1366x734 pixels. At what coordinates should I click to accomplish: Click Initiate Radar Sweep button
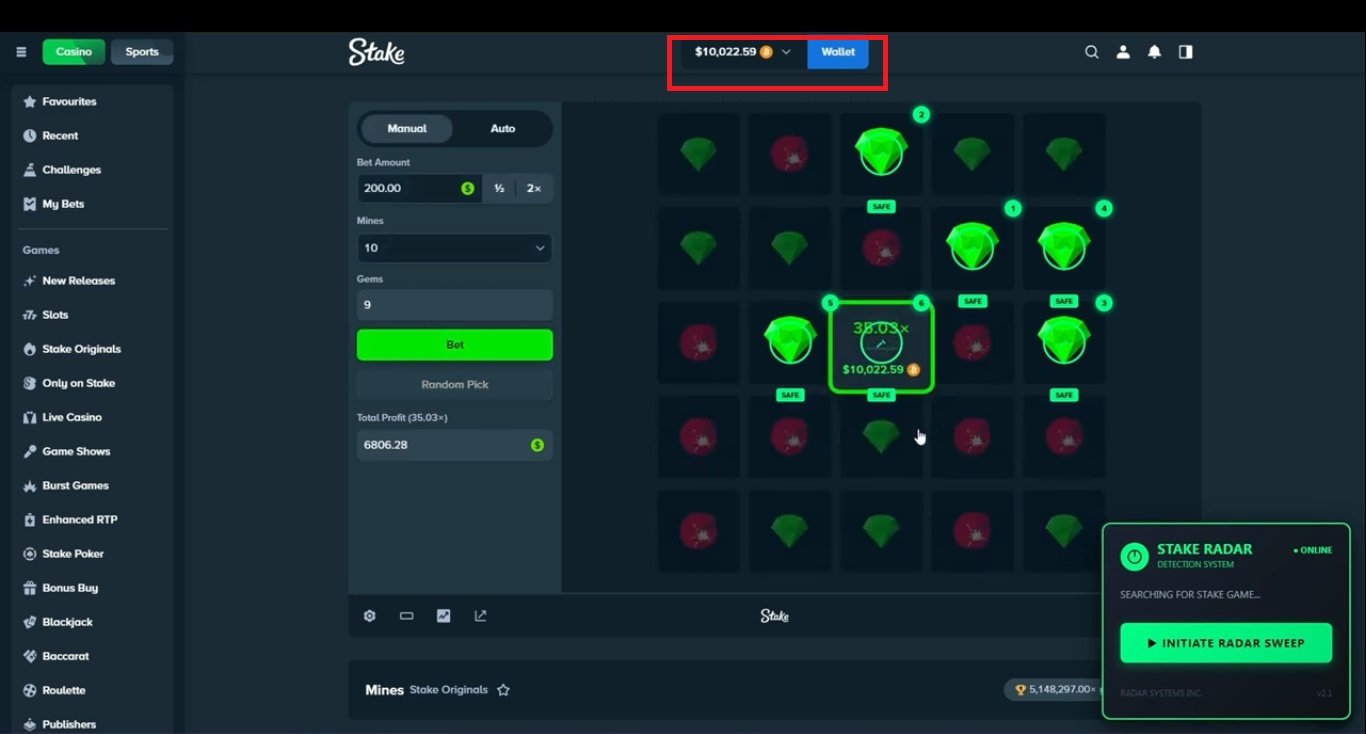[x=1226, y=643]
